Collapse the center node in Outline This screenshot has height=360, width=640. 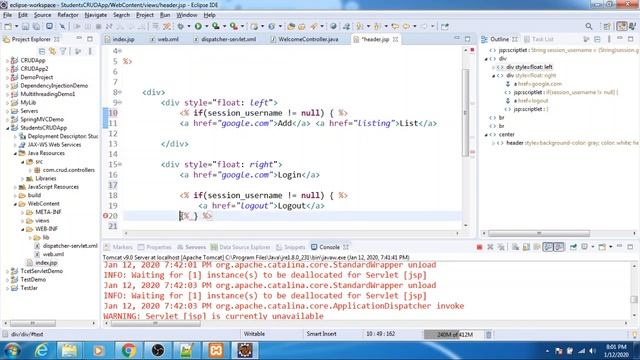[x=486, y=135]
